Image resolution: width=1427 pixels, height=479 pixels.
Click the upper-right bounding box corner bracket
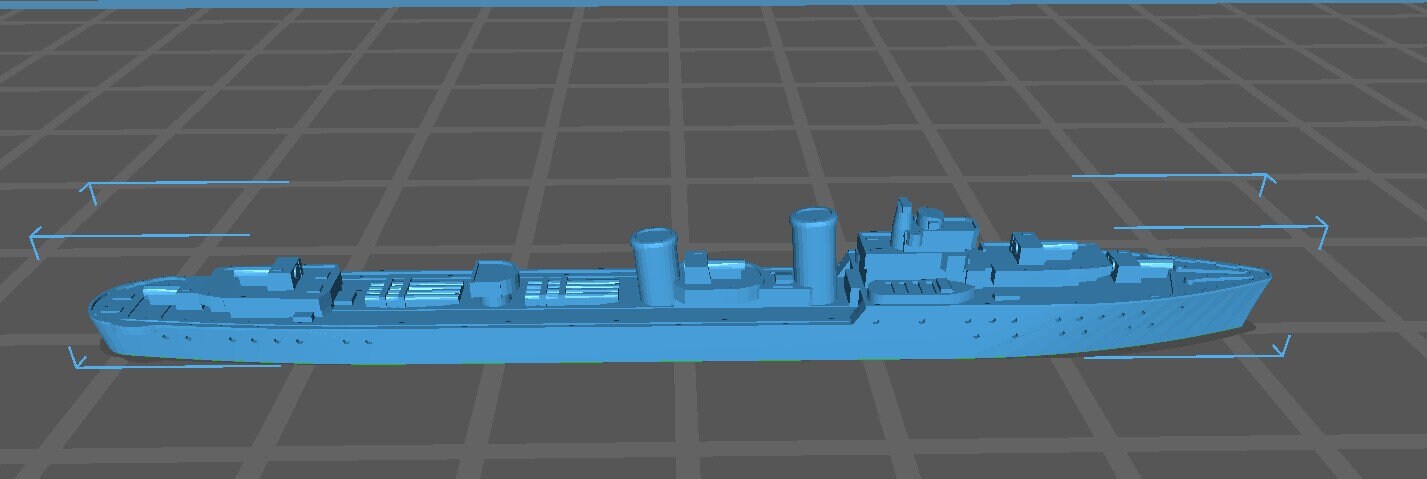[x=1267, y=180]
